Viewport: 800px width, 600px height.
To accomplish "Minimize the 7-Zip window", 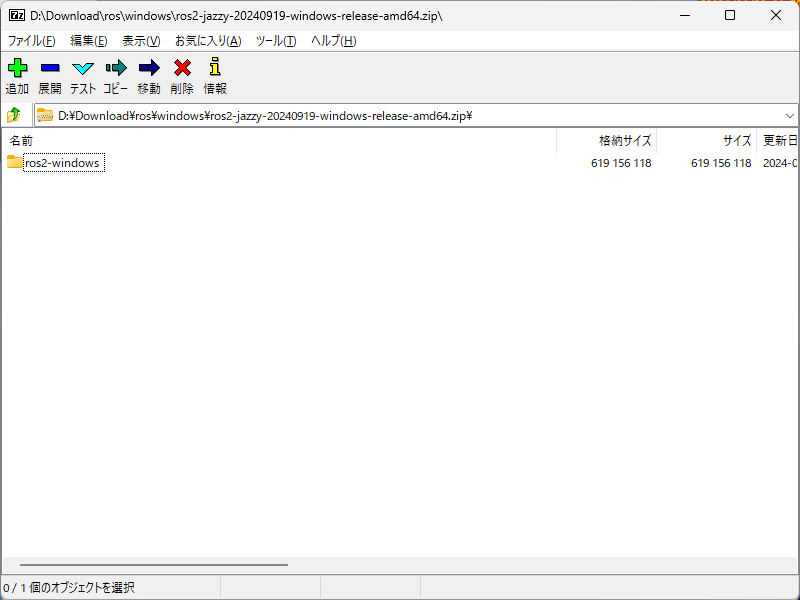I will point(685,15).
